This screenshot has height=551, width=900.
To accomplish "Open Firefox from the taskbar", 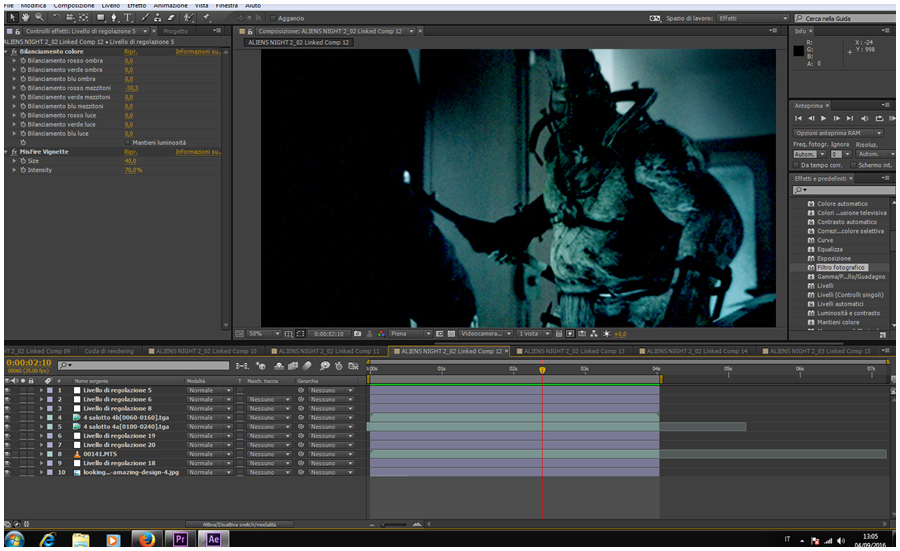I will [x=146, y=539].
